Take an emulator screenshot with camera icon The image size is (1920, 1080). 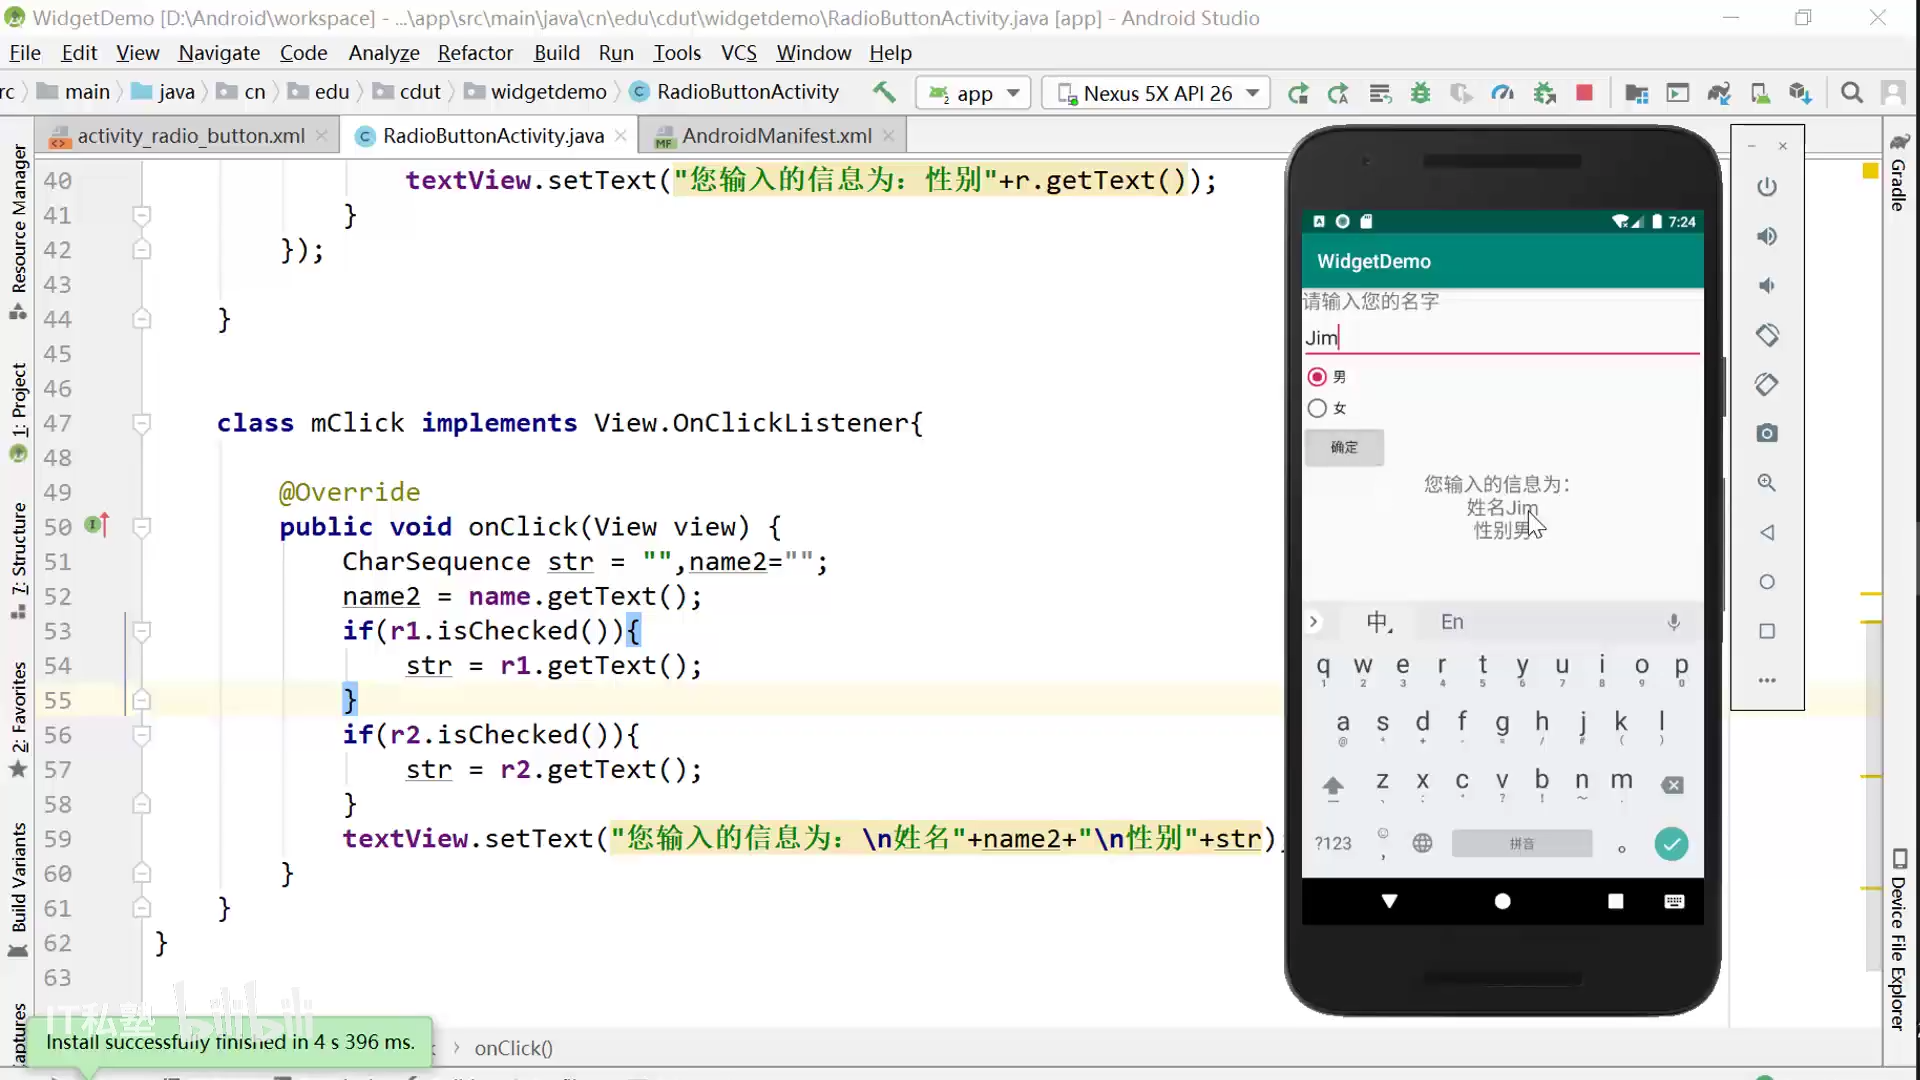coord(1767,433)
